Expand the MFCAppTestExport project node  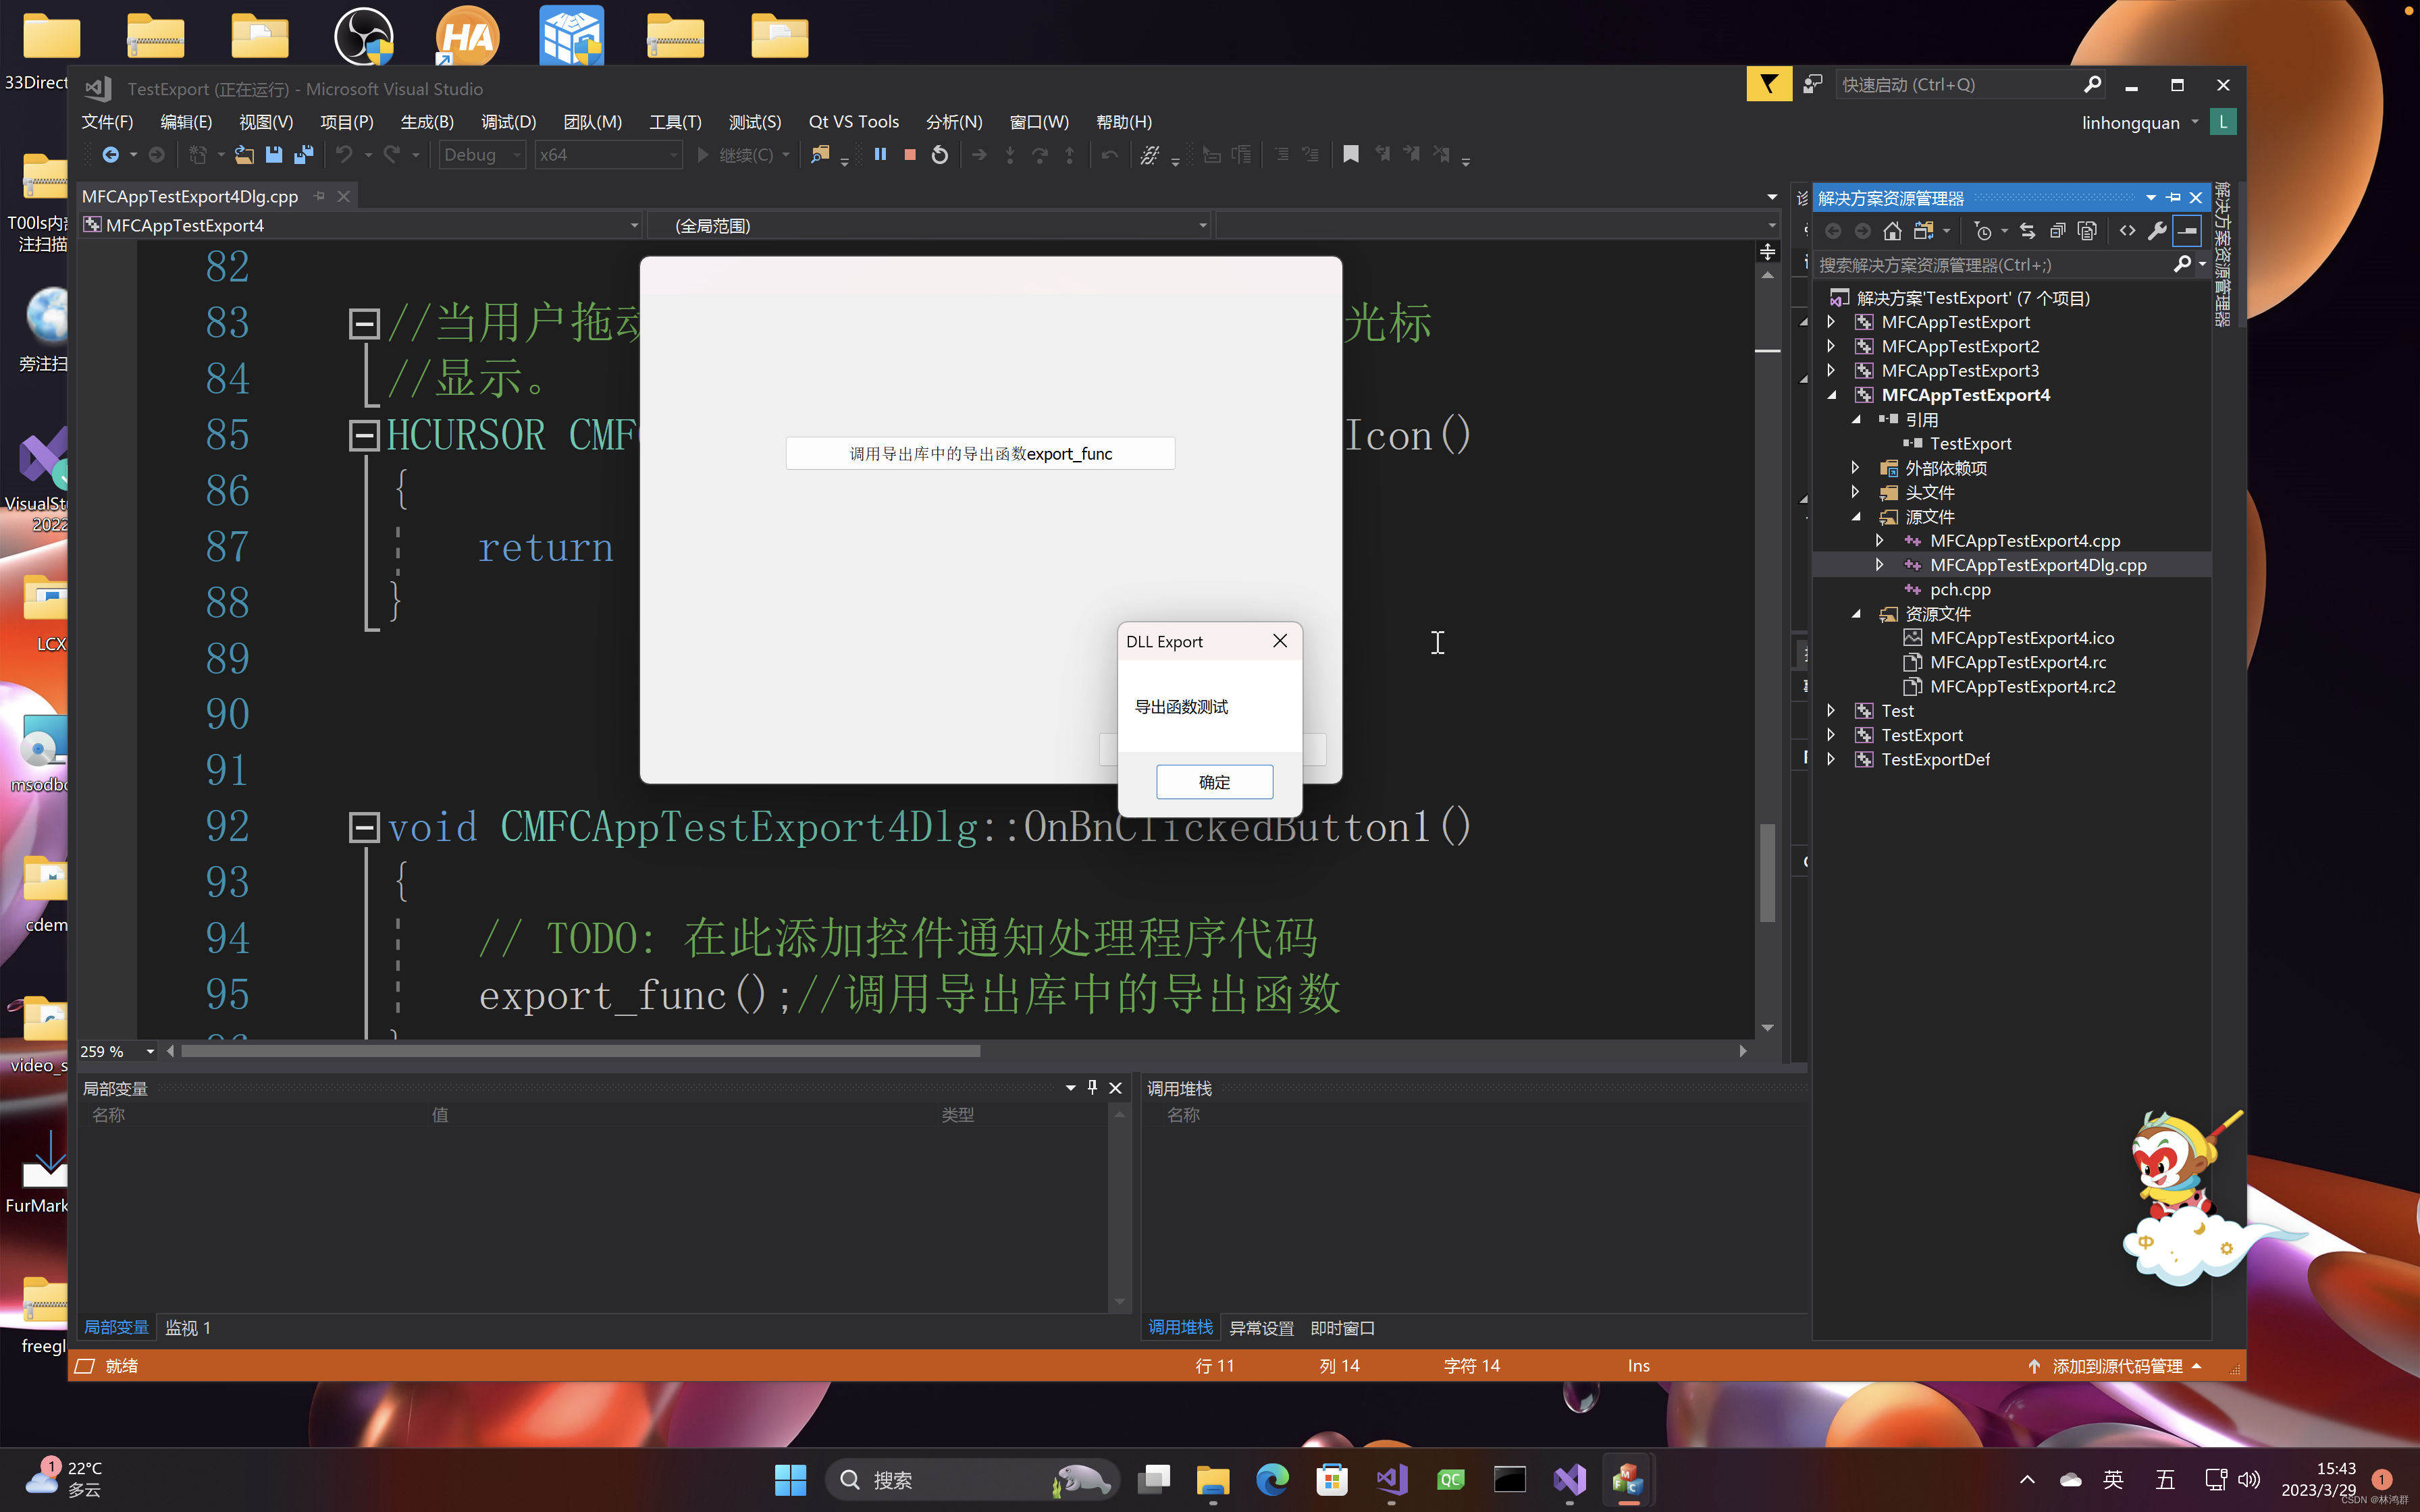tap(1831, 322)
